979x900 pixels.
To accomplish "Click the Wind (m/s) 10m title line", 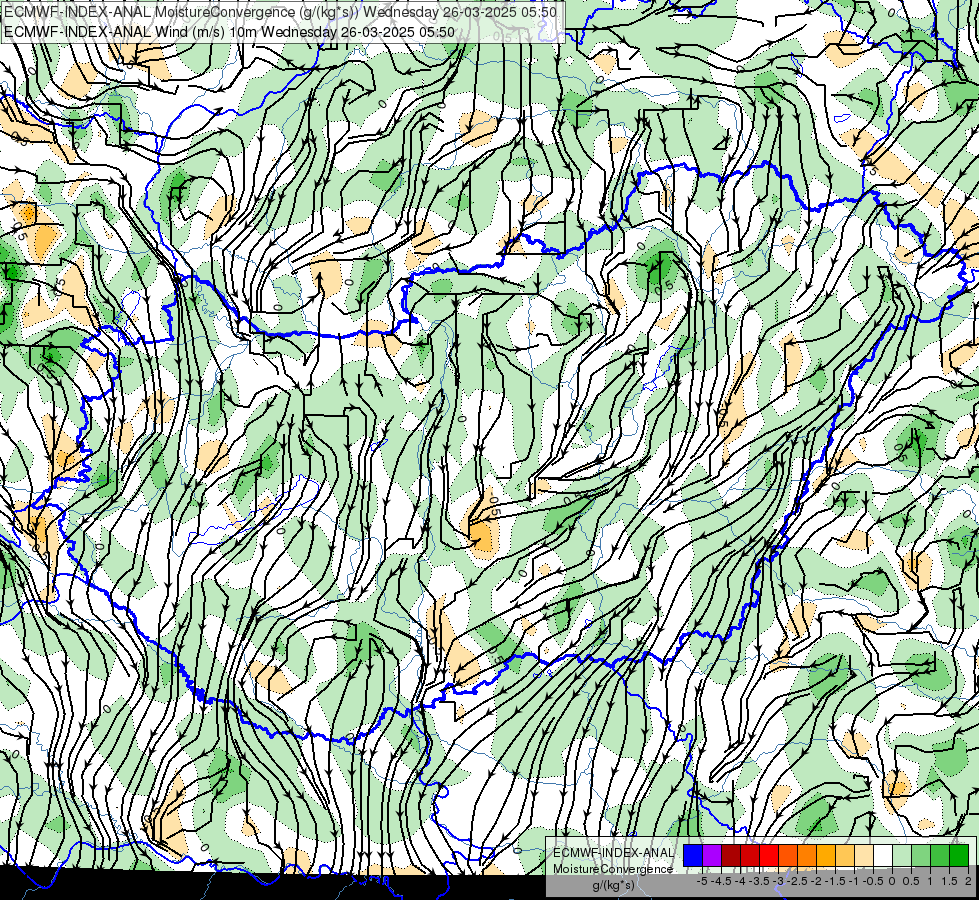I will (229, 32).
